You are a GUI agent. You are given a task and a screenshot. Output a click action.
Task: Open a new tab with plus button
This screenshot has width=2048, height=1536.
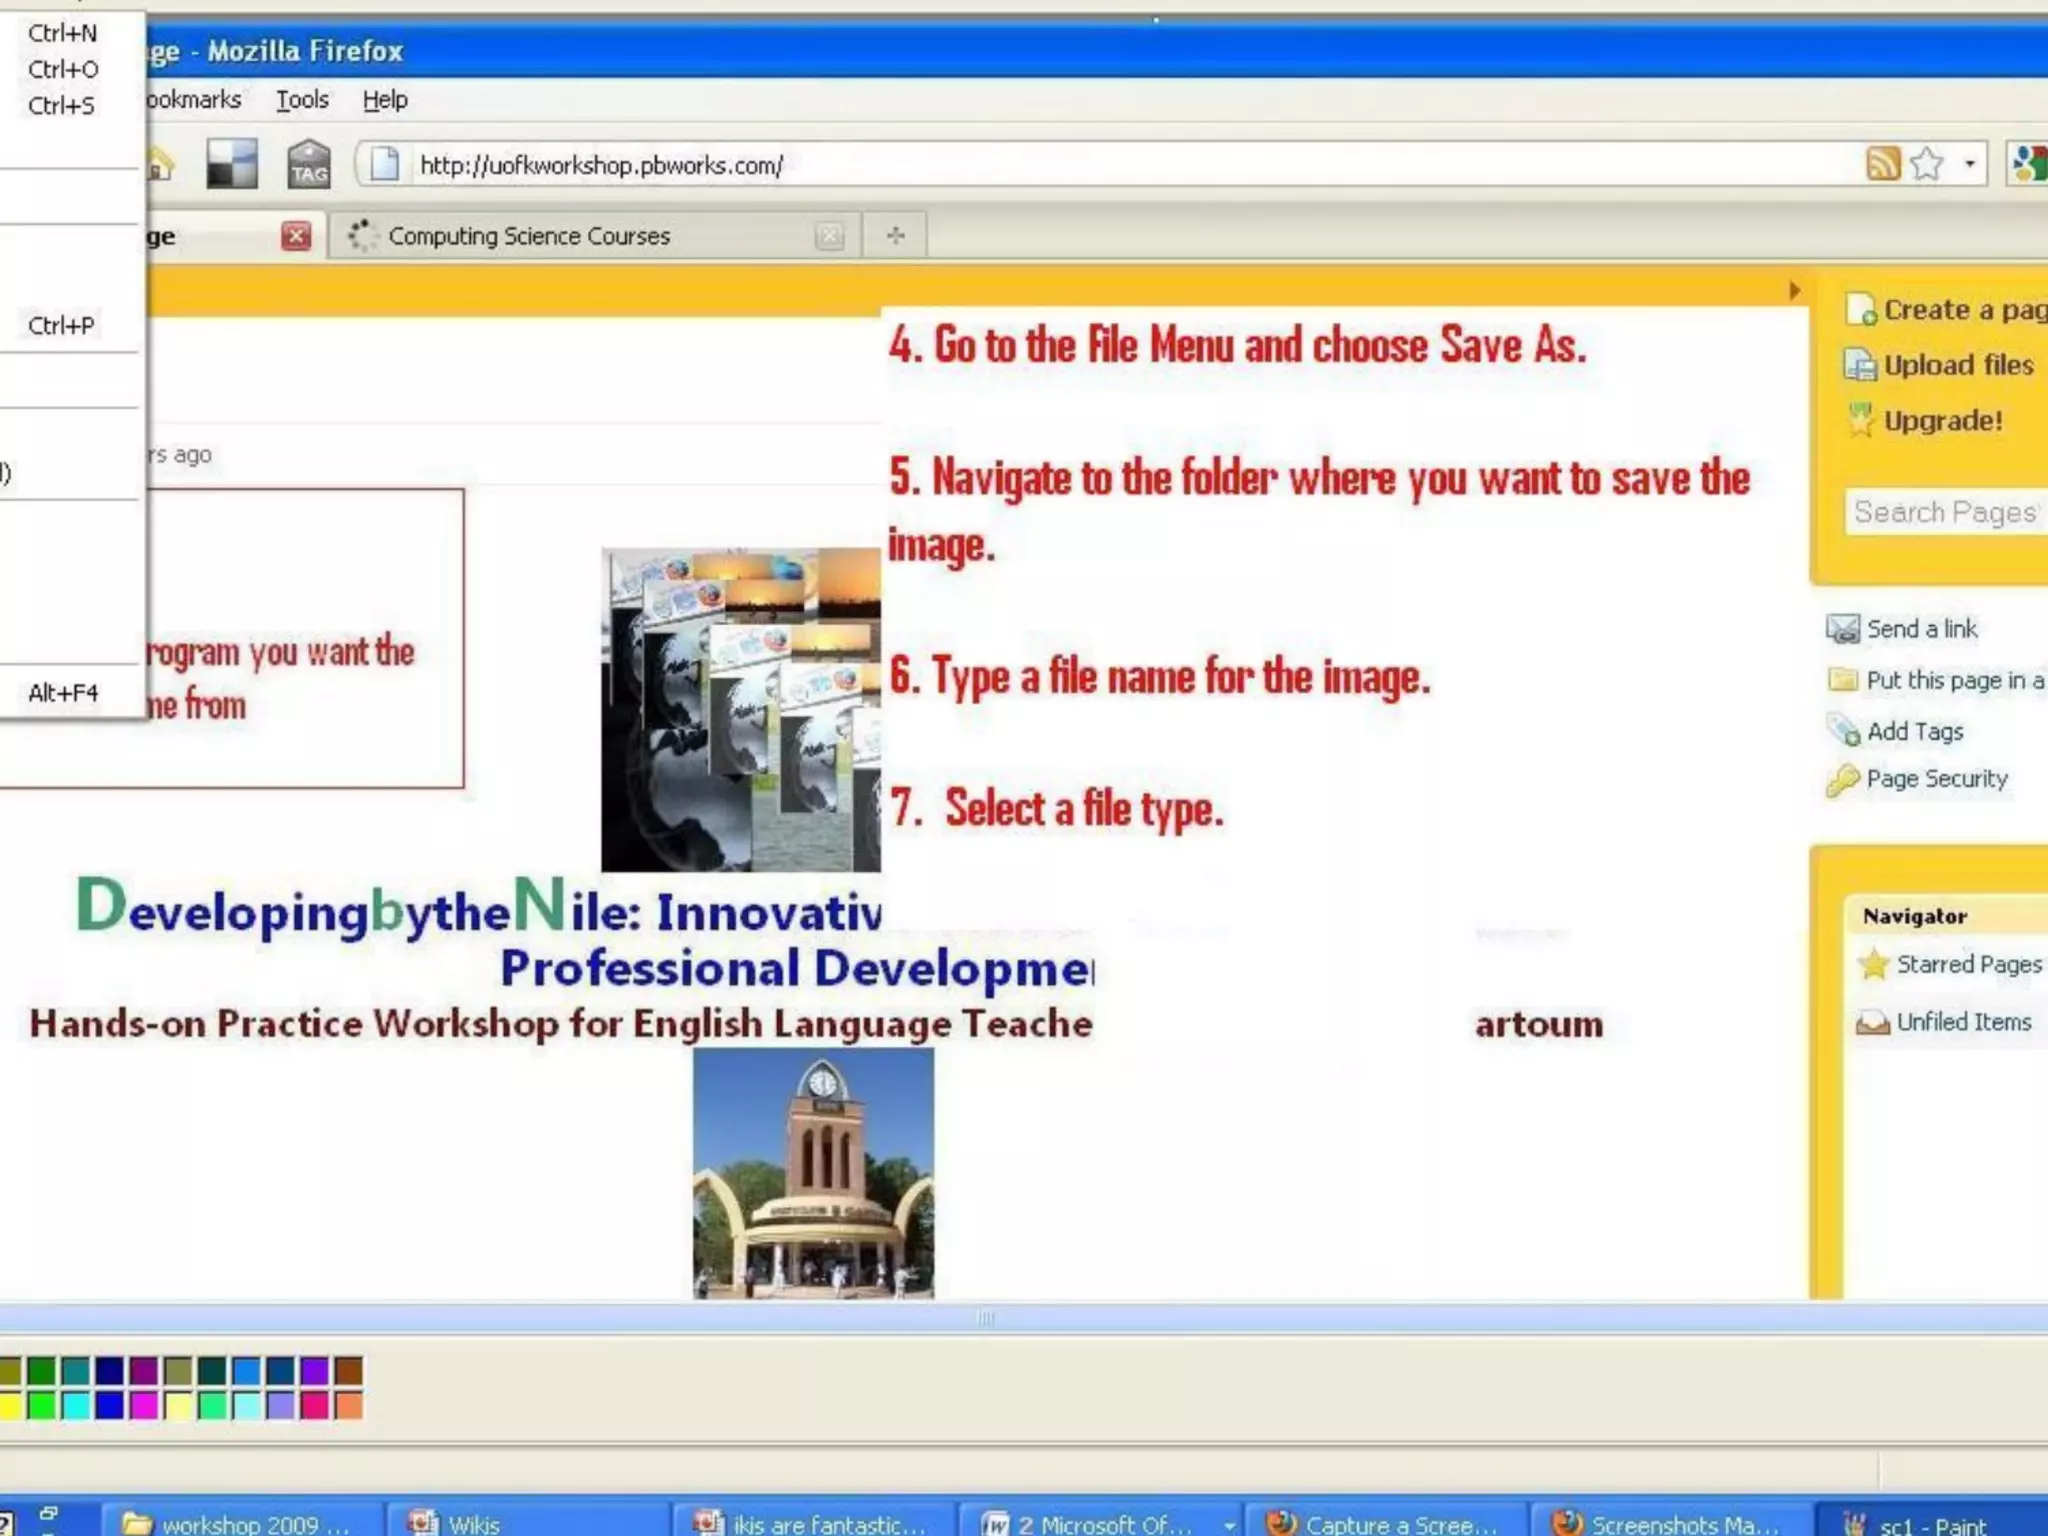coord(895,236)
